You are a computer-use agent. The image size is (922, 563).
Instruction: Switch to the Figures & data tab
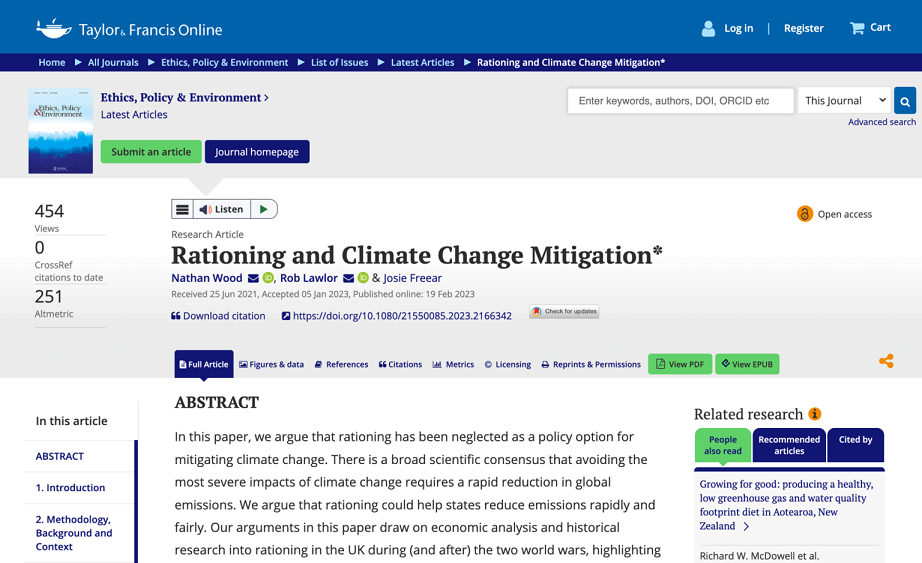[x=271, y=365]
